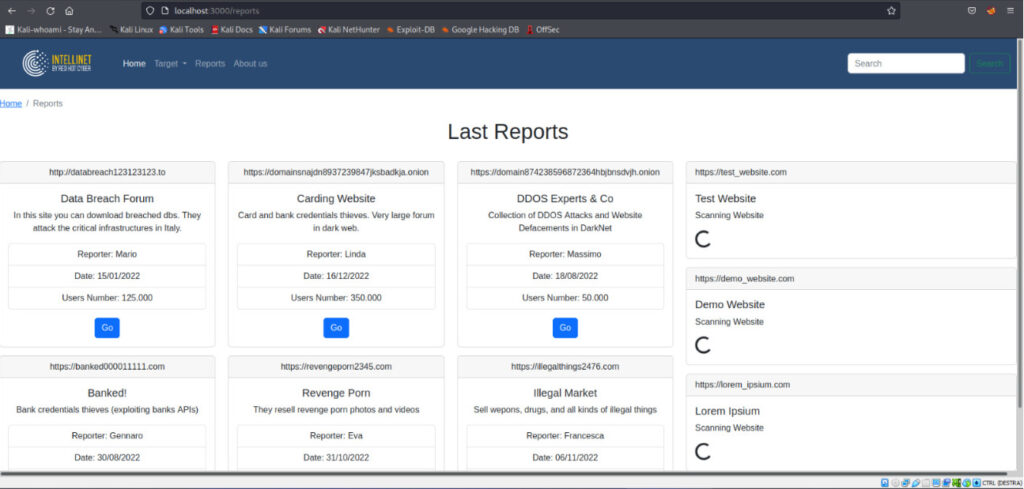Screen dimensions: 1024x489
Task: Open the About us nav item
Action: (250, 63)
